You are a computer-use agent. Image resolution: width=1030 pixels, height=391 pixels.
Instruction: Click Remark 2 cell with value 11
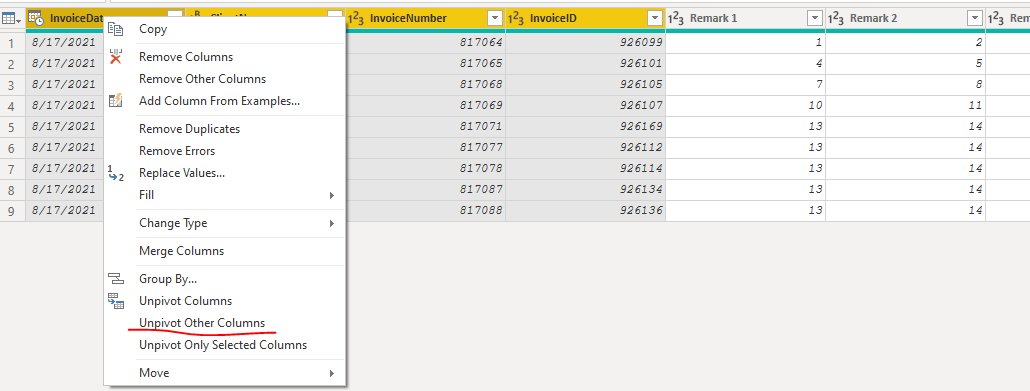[905, 106]
